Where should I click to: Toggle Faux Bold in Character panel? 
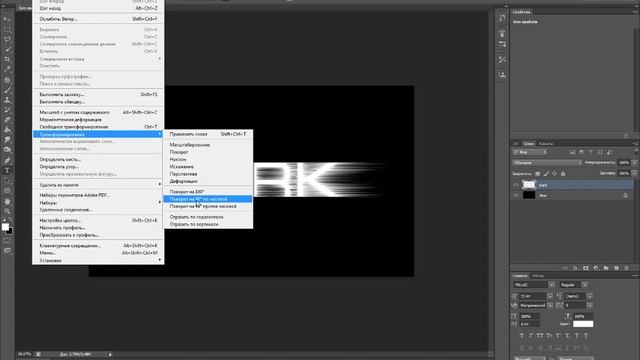522,336
